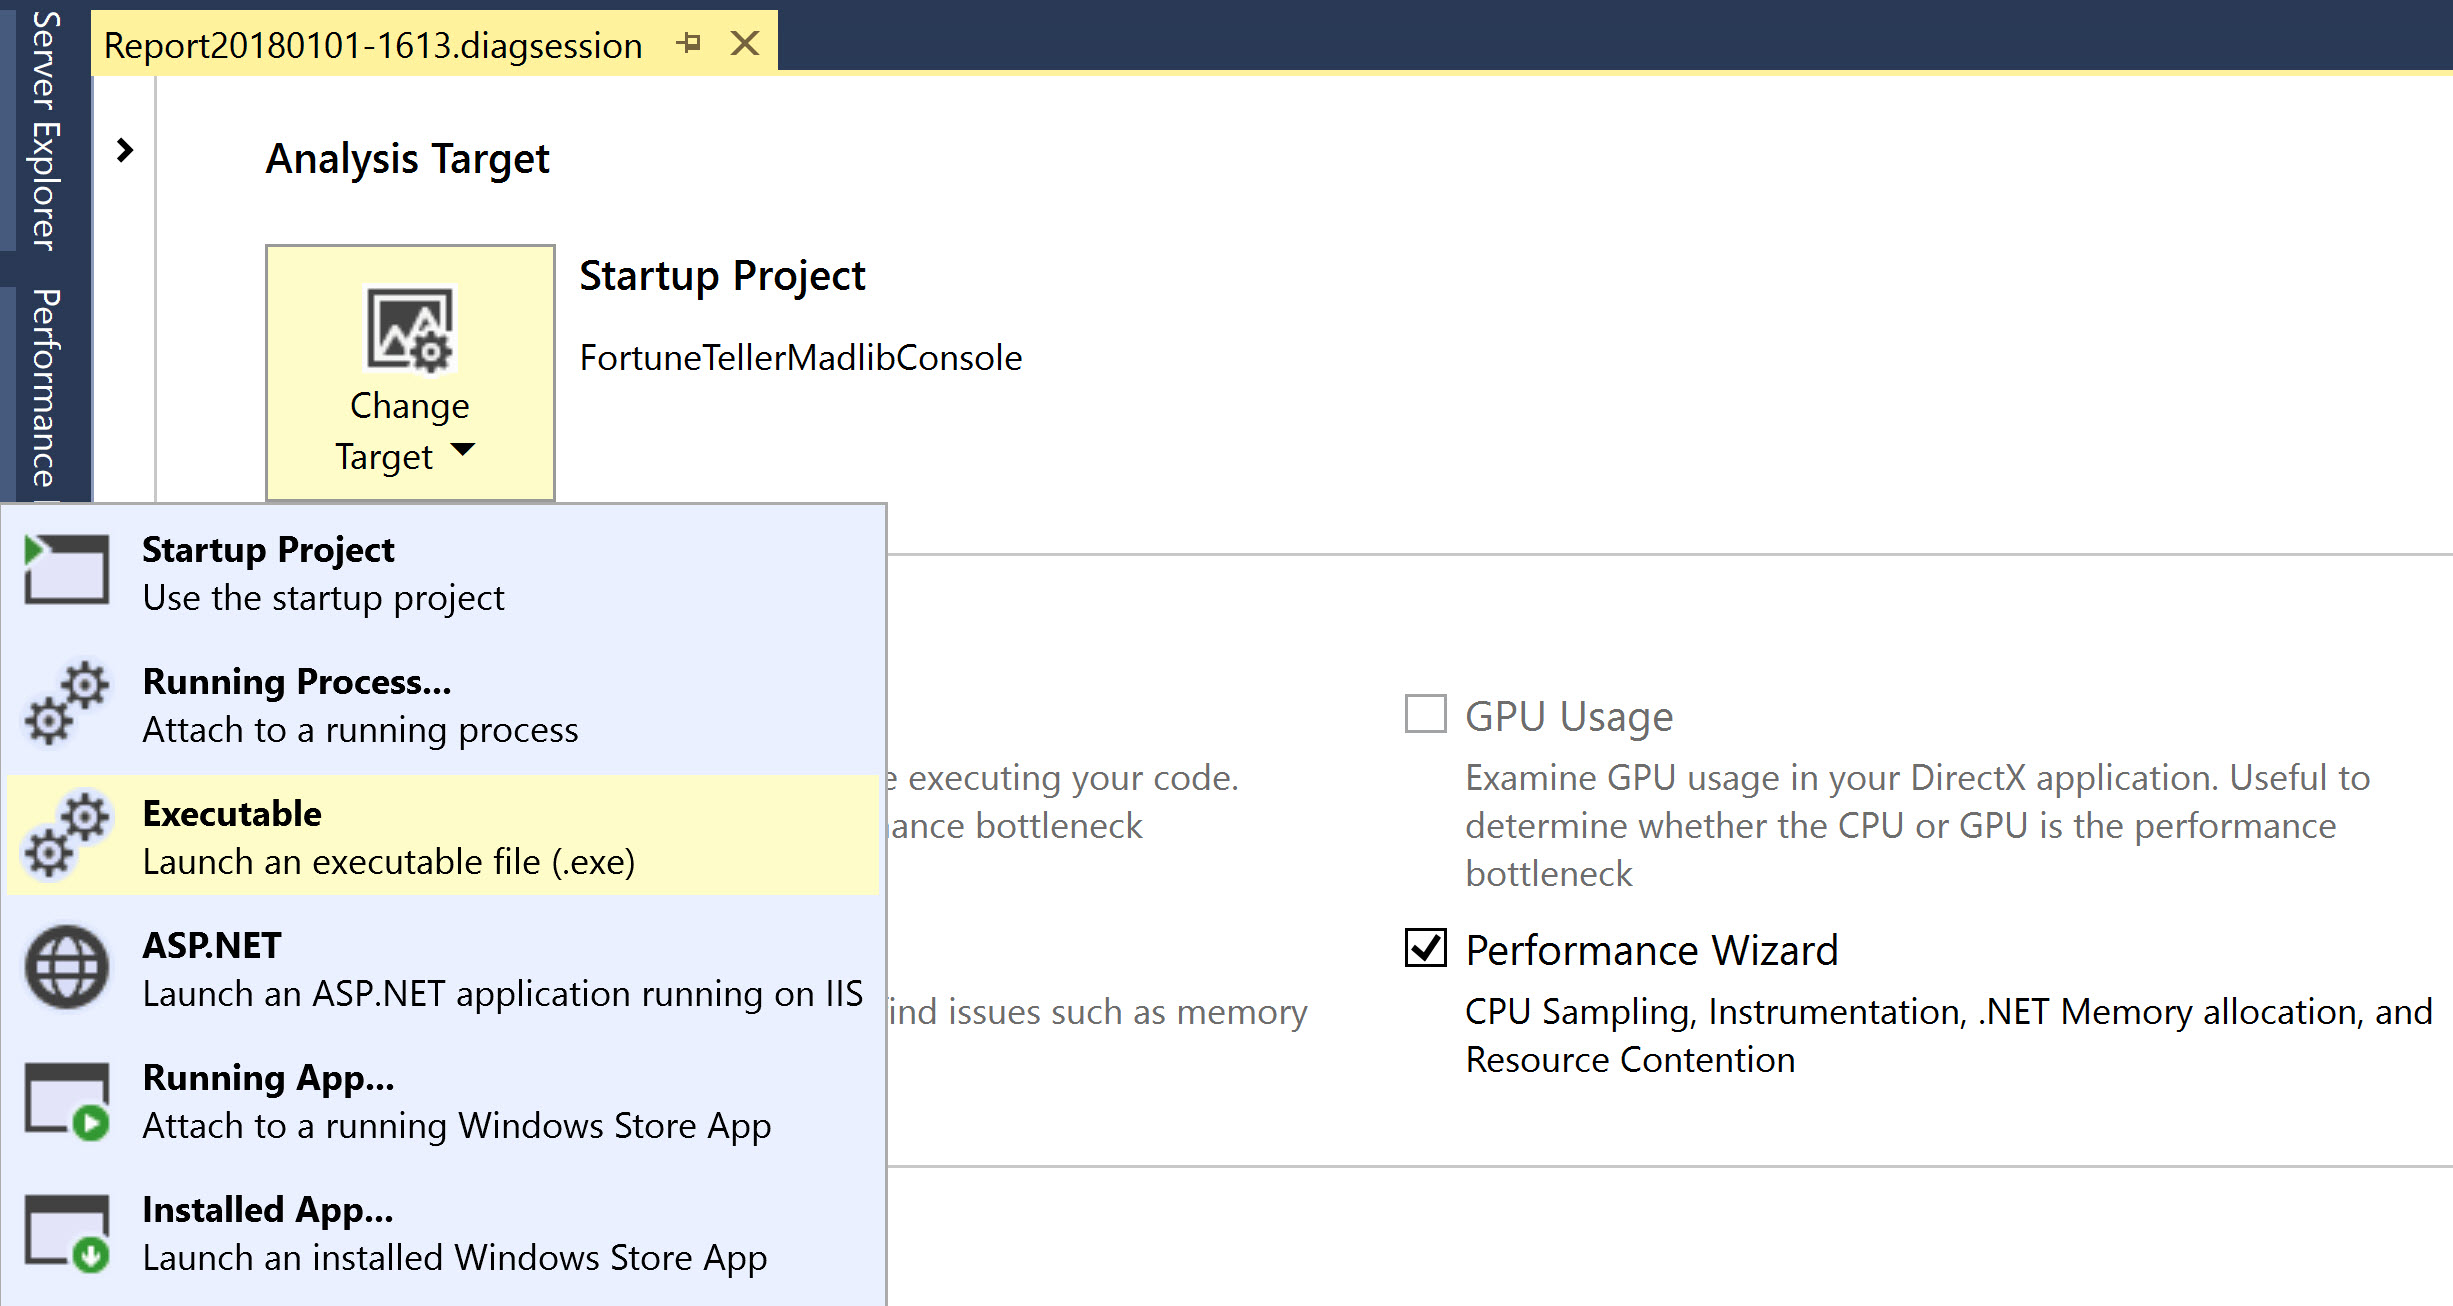Open the Server Explorer side tab
The height and width of the screenshot is (1306, 2453).
click(45, 129)
